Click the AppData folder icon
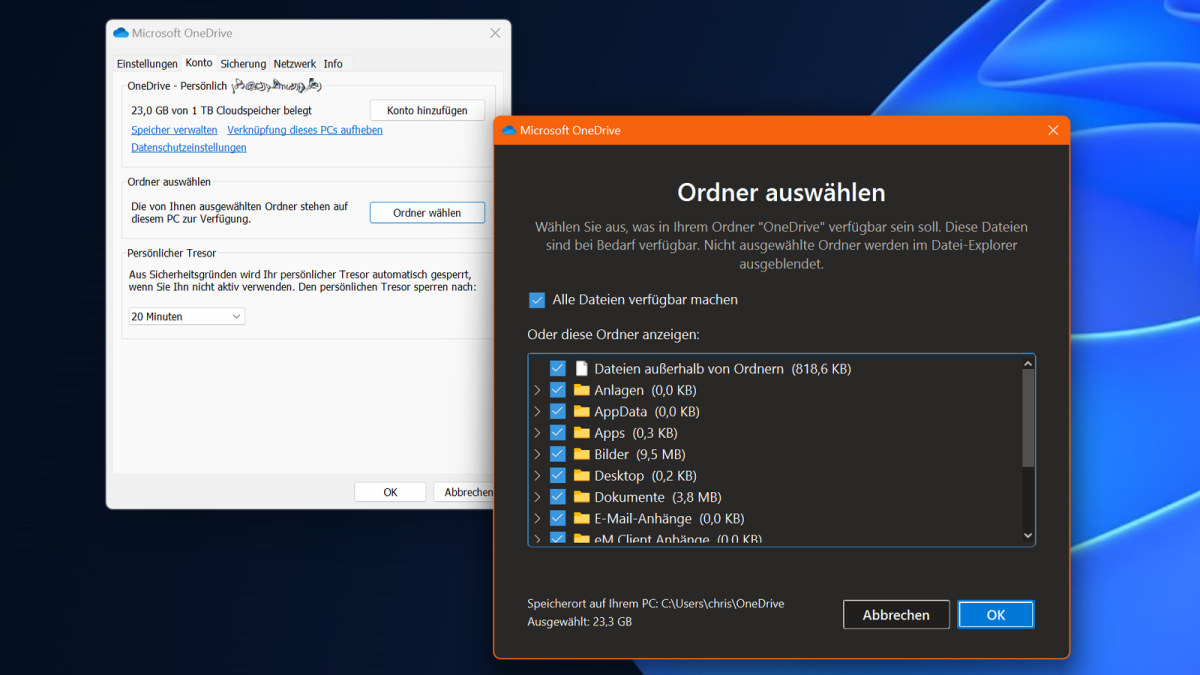 [x=582, y=411]
